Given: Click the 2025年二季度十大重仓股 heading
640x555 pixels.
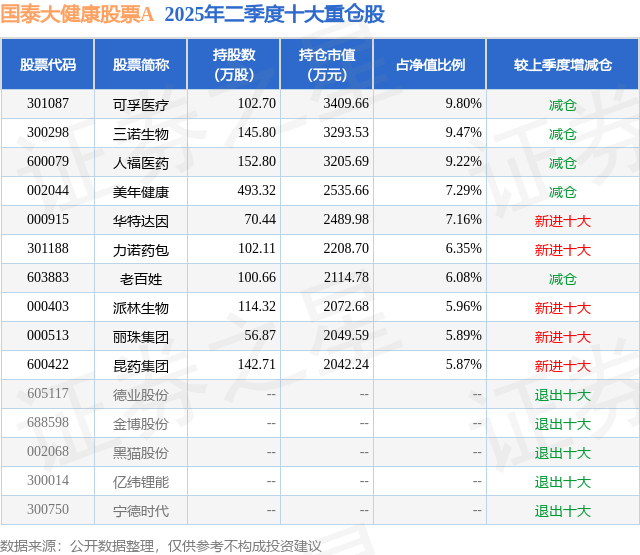Looking at the screenshot, I should (x=275, y=15).
